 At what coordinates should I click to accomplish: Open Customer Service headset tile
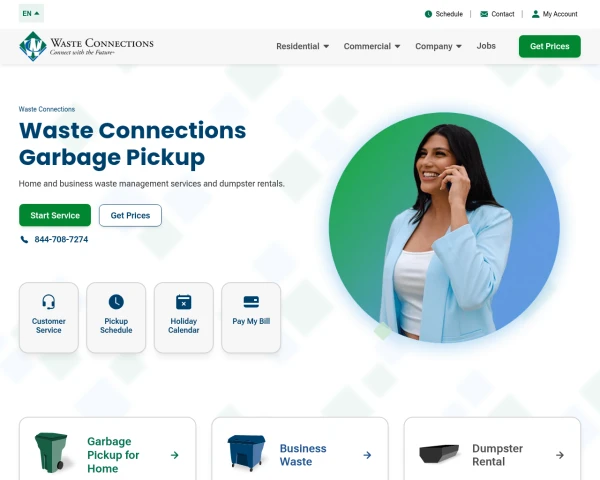click(x=49, y=317)
